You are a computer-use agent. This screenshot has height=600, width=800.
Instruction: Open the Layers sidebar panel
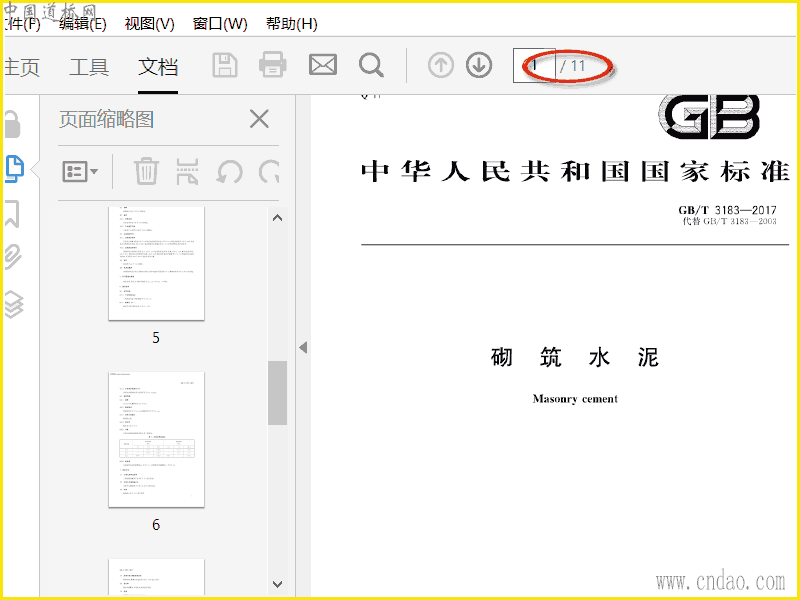click(13, 304)
